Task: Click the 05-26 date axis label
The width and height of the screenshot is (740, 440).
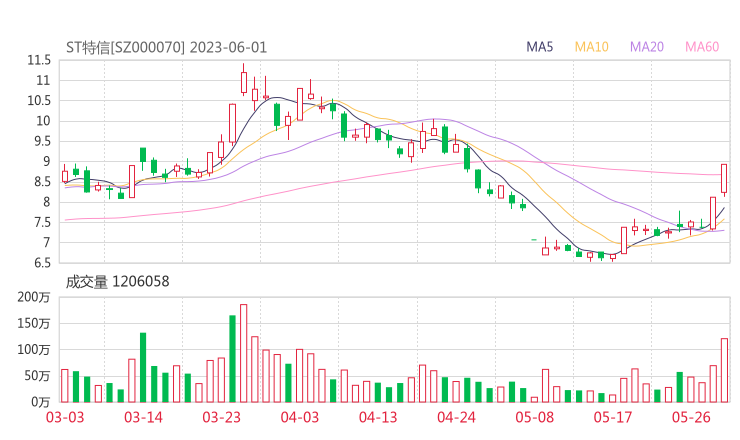Action: click(x=691, y=417)
